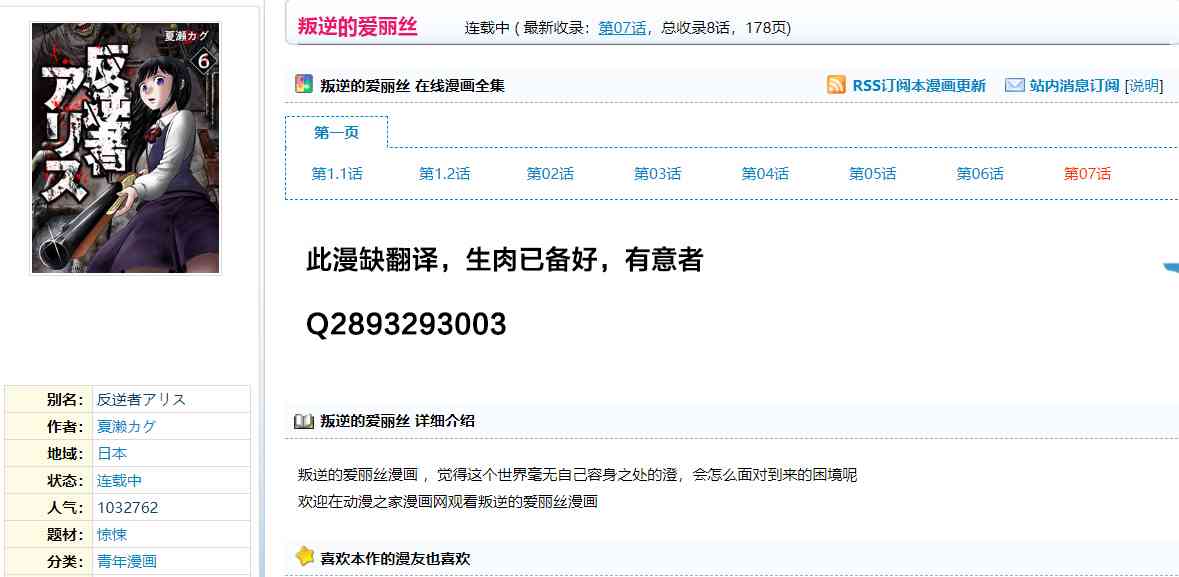
Task: Select the 第一页 tab
Action: pos(336,133)
